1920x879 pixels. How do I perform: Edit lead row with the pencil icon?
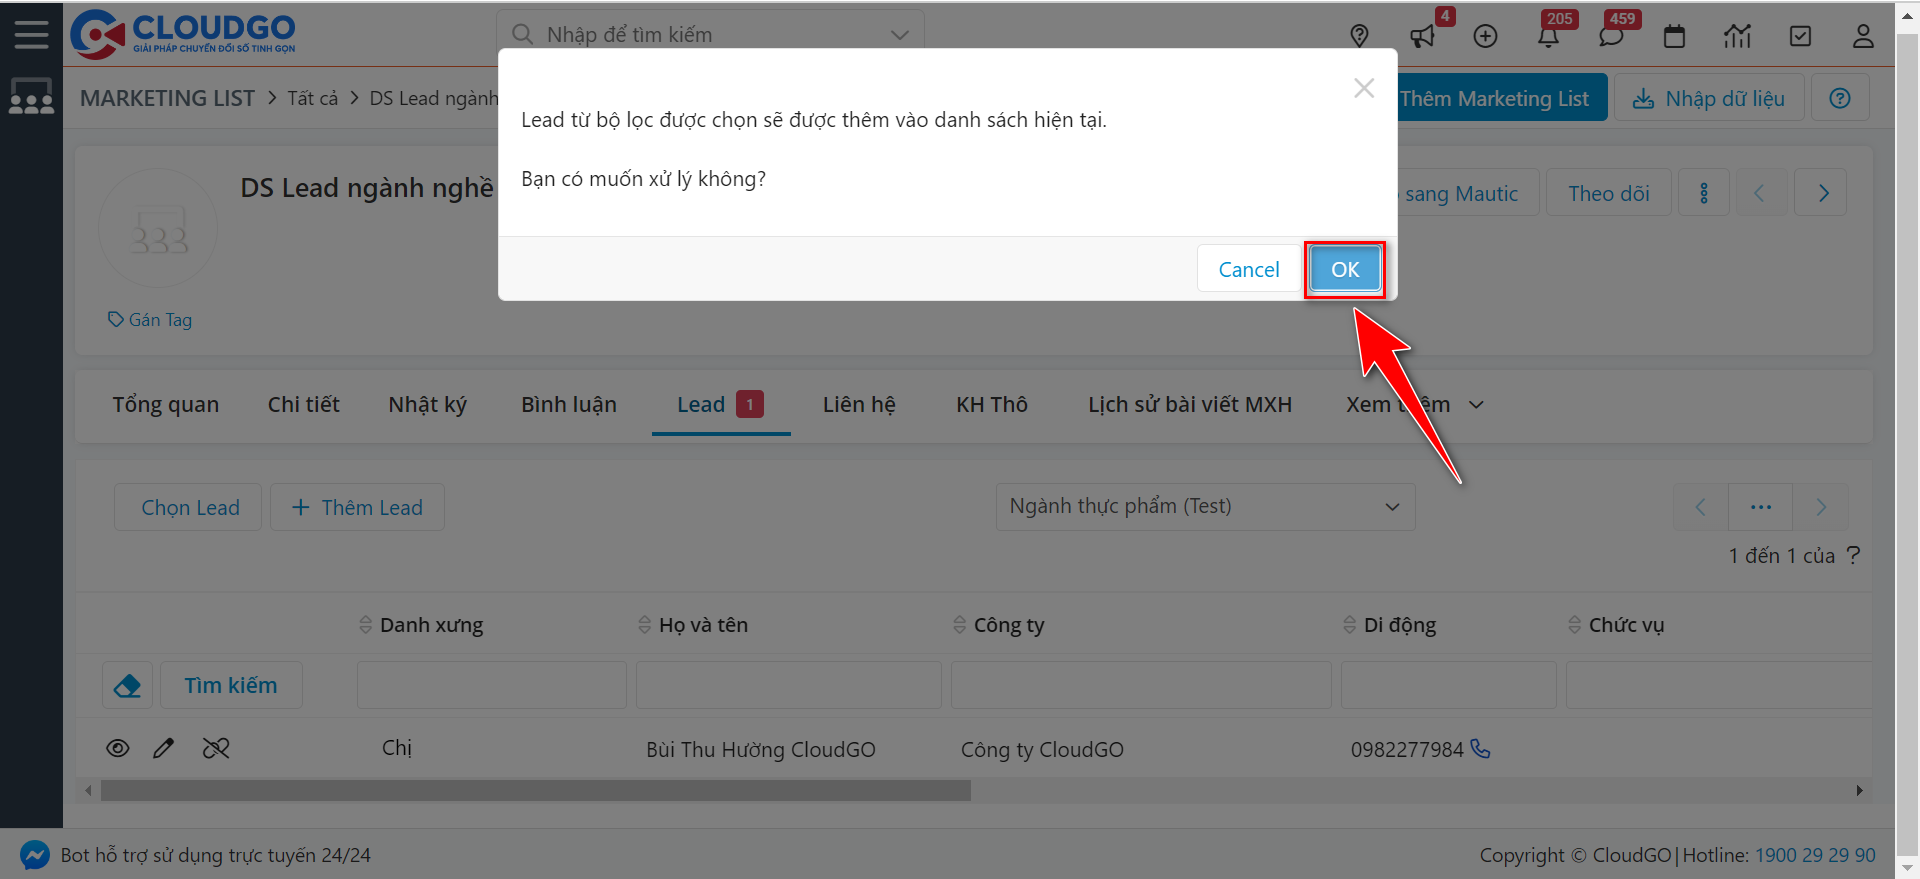(x=164, y=748)
